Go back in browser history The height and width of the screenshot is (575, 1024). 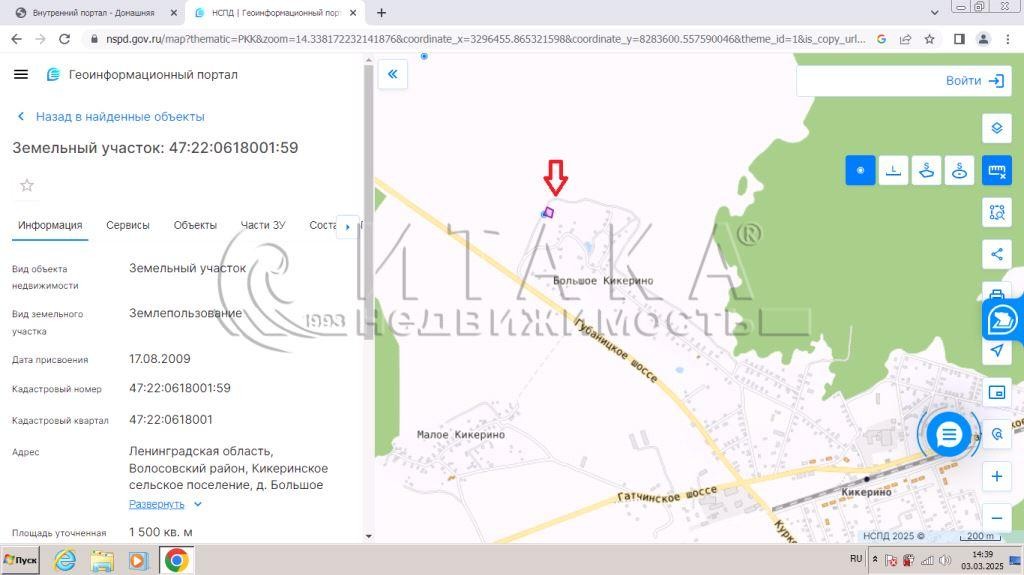[x=17, y=39]
